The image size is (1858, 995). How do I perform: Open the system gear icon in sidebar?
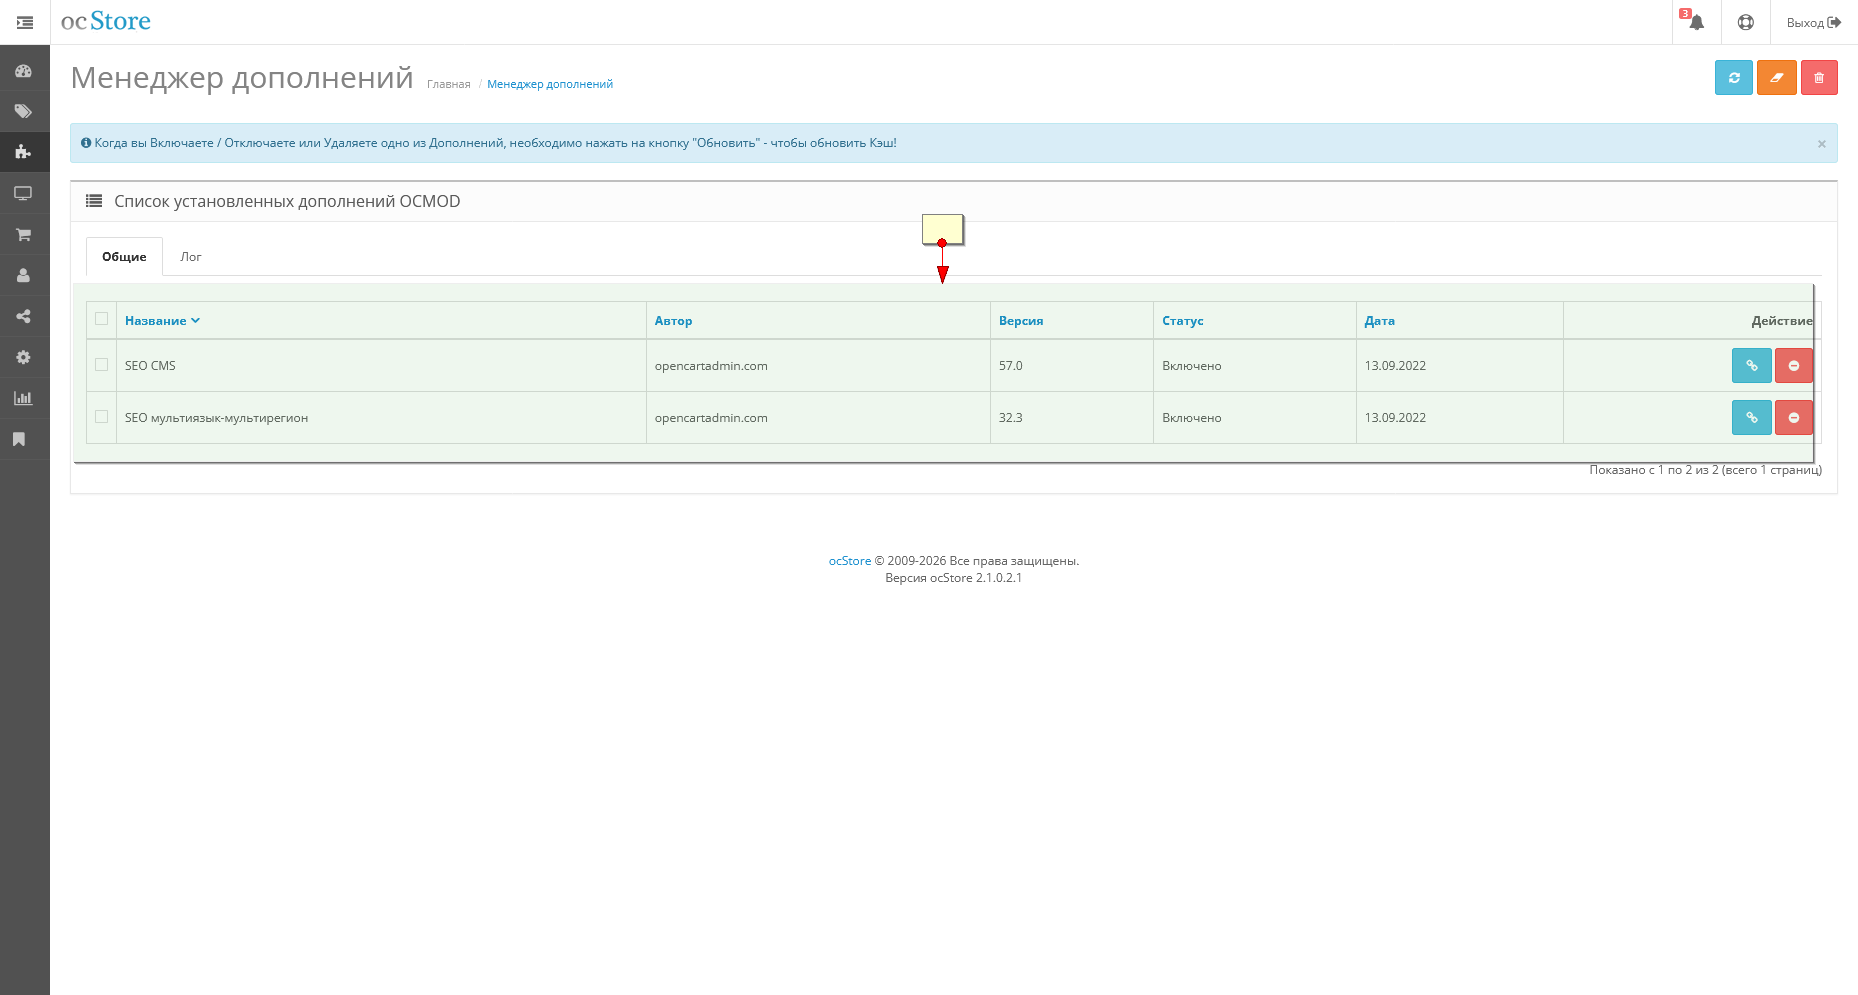point(24,357)
